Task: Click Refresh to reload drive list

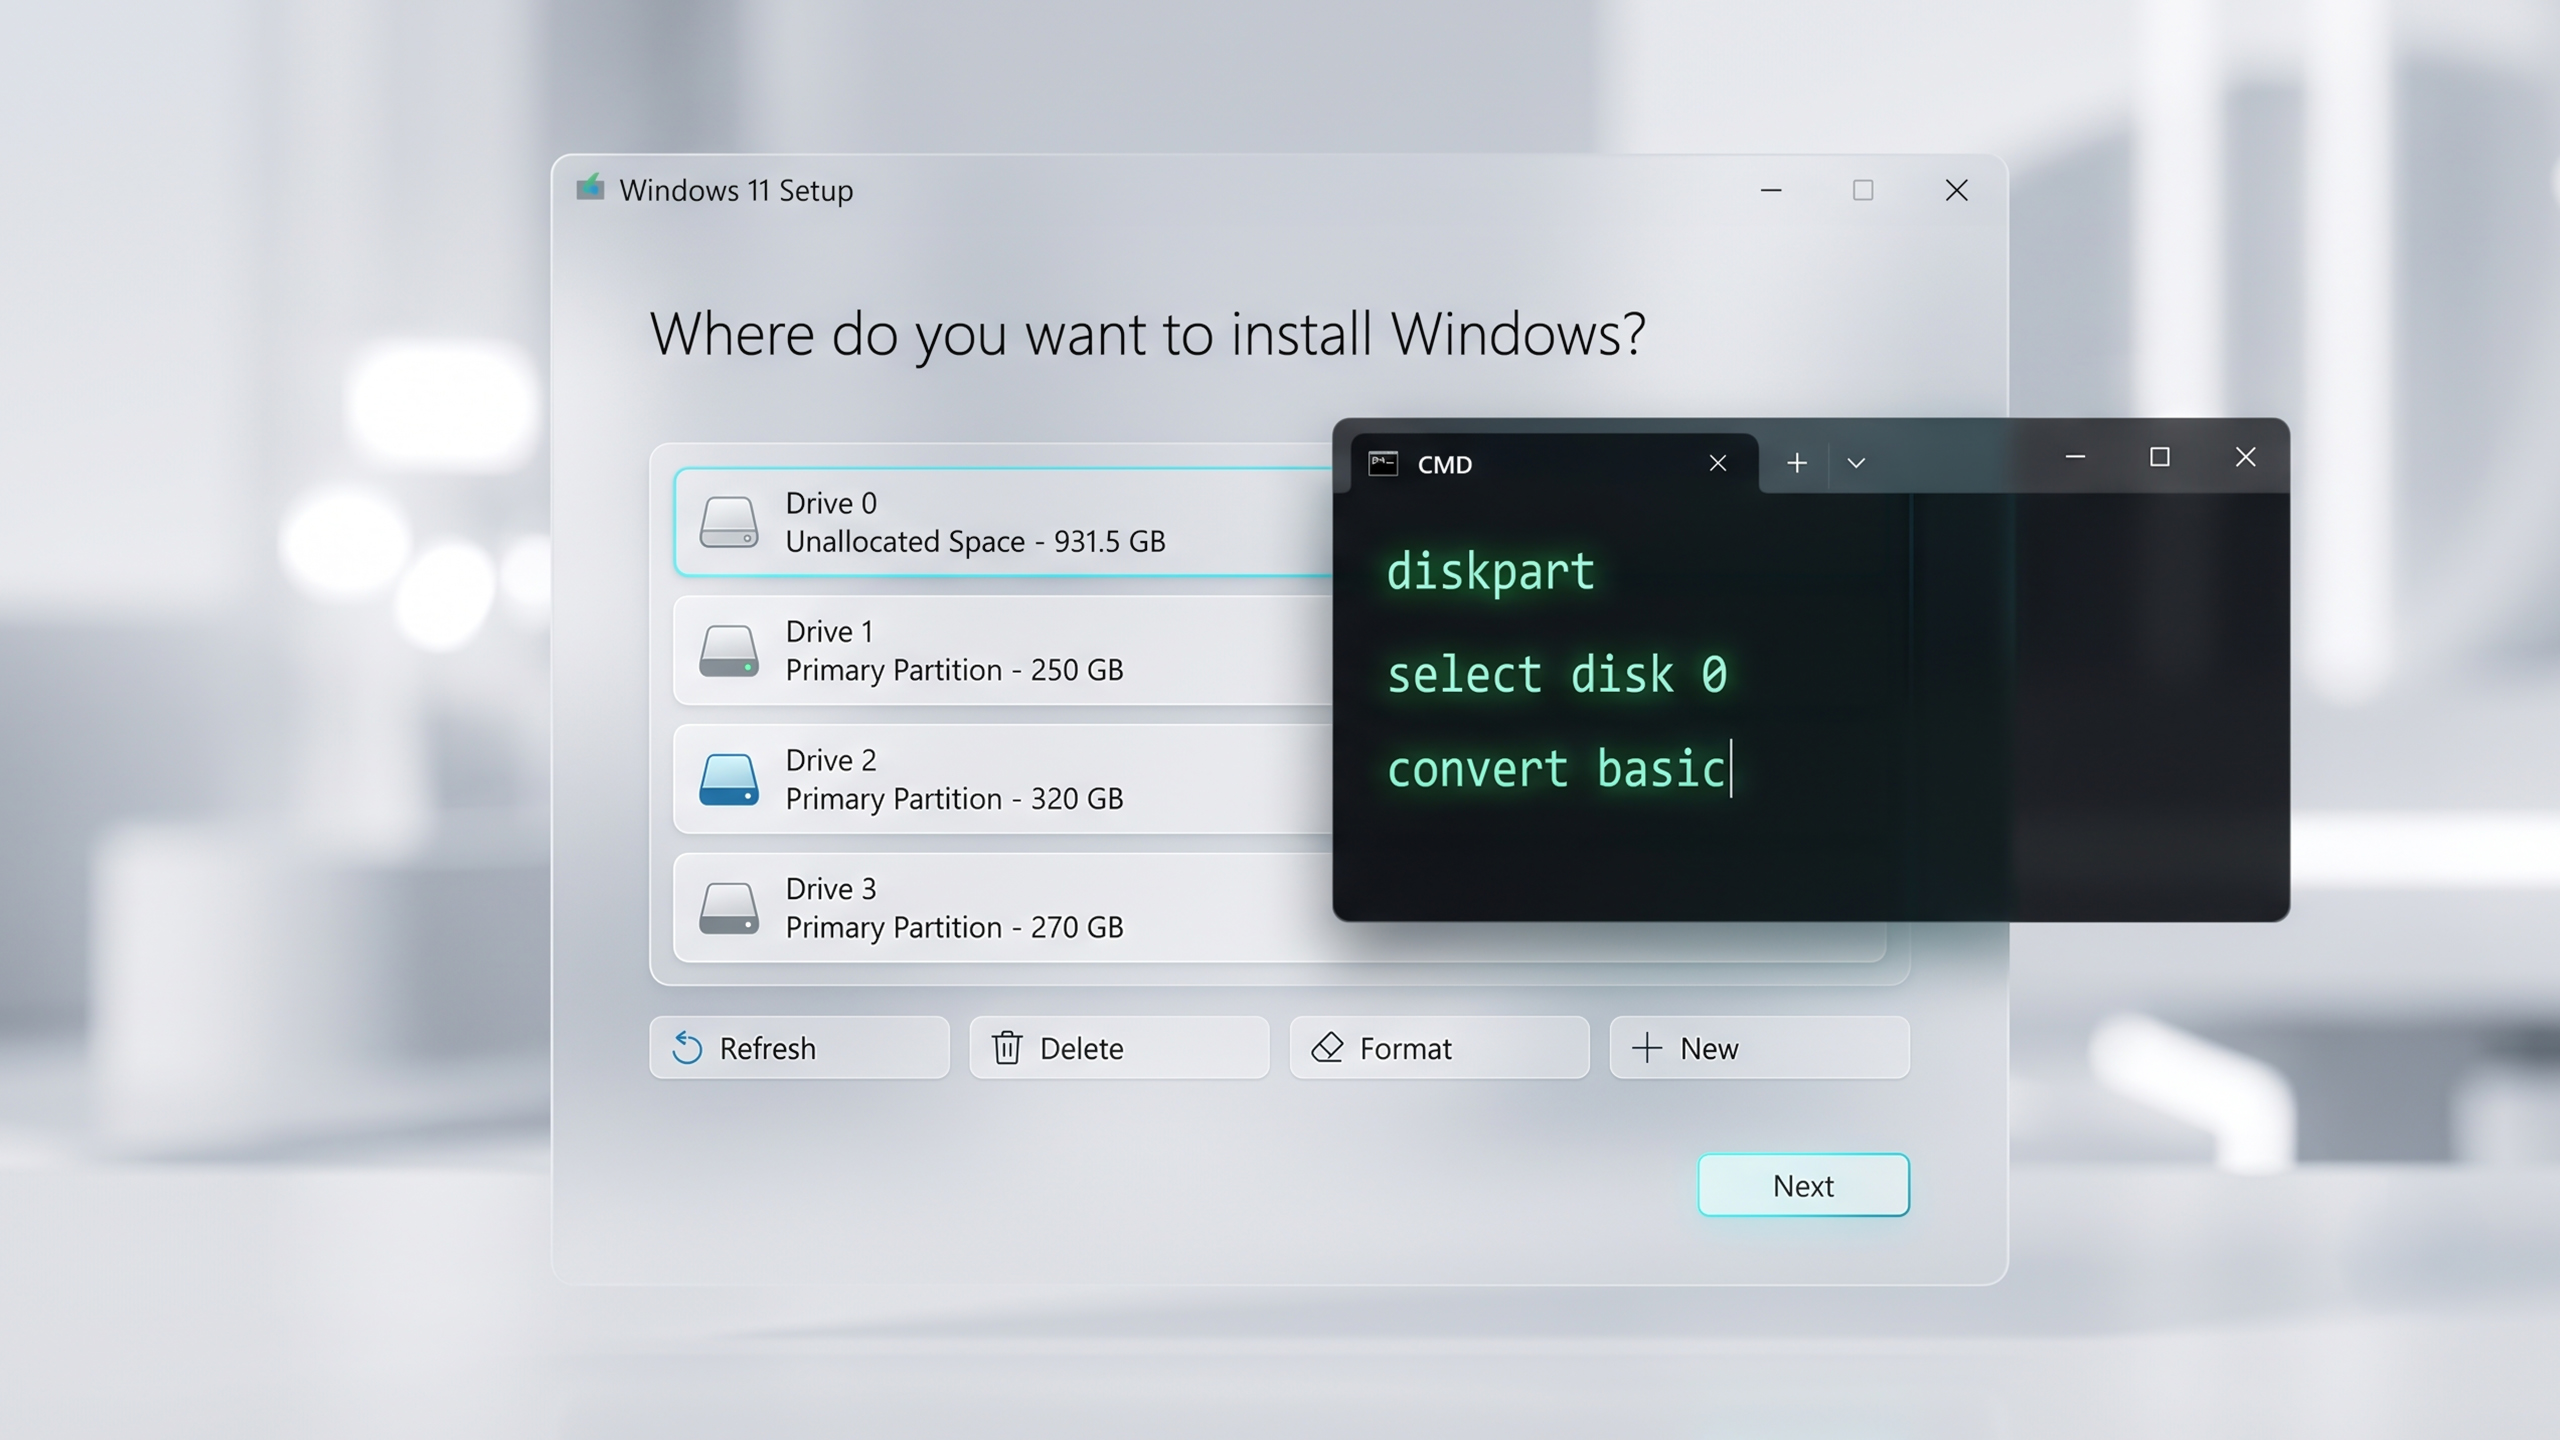Action: tap(799, 1048)
